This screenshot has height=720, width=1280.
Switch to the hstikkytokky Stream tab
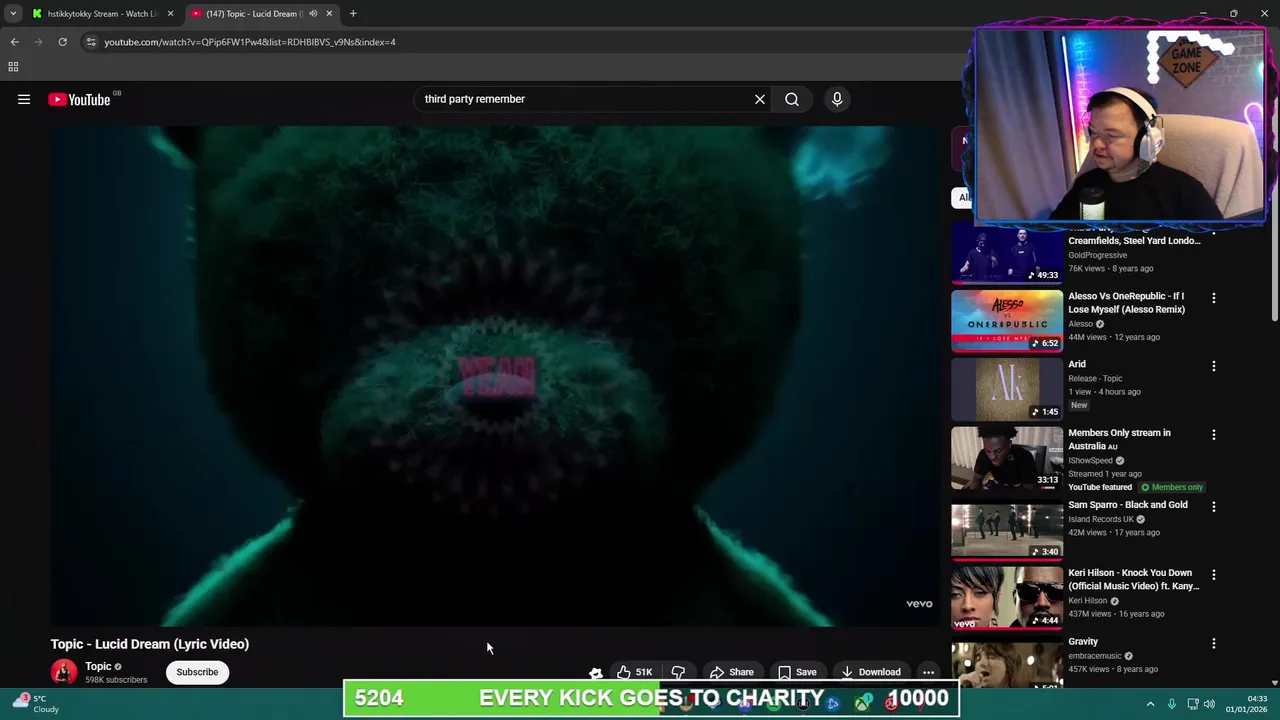tap(102, 14)
